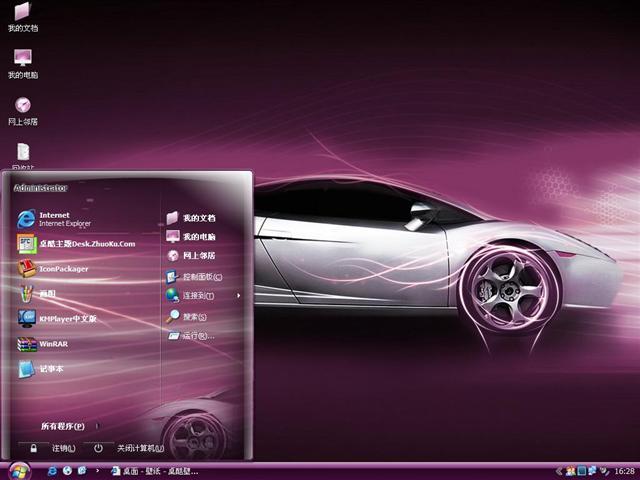The width and height of the screenshot is (640, 480).
Task: Open Internet Explorer from Start menu
Action: (x=60, y=219)
